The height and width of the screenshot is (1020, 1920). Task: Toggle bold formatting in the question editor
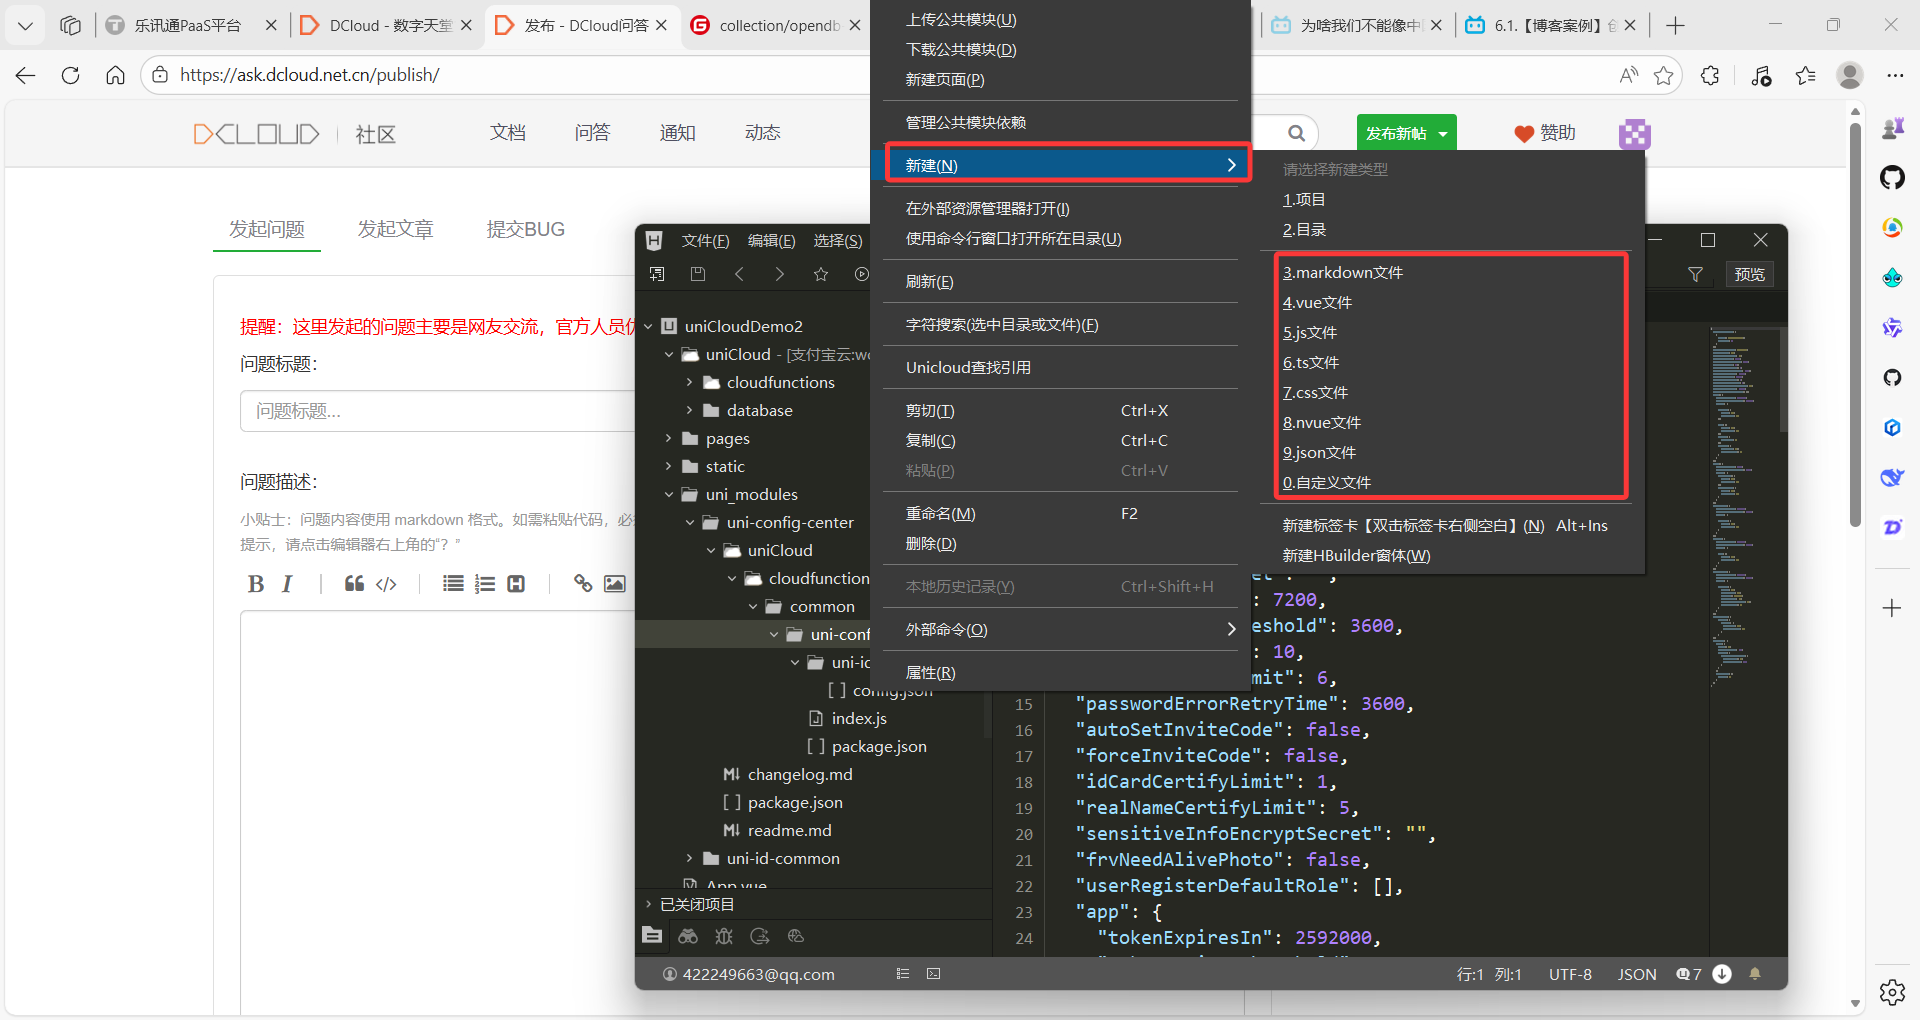(x=256, y=584)
